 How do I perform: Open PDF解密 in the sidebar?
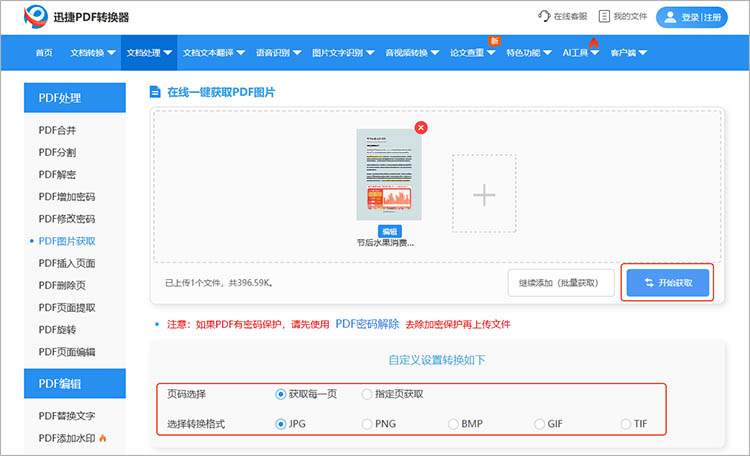[x=57, y=175]
